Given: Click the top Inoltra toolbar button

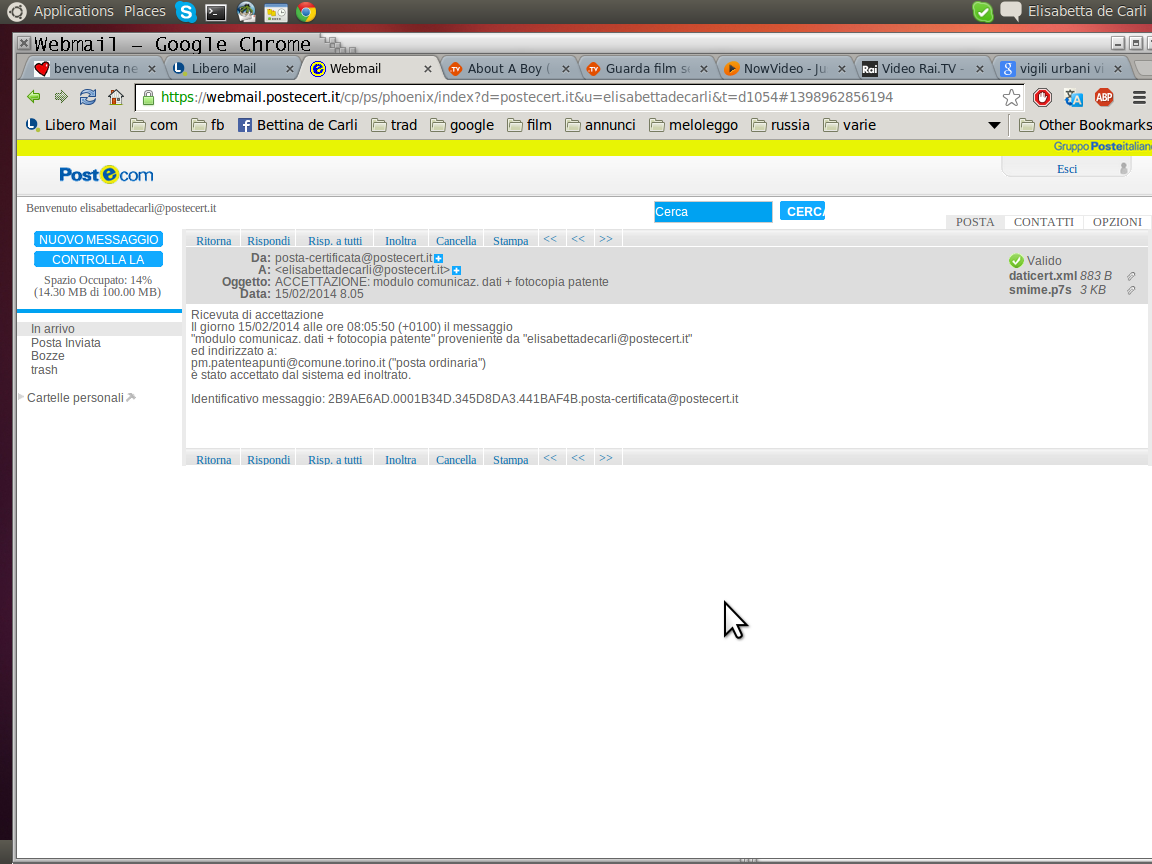Looking at the screenshot, I should (x=400, y=241).
